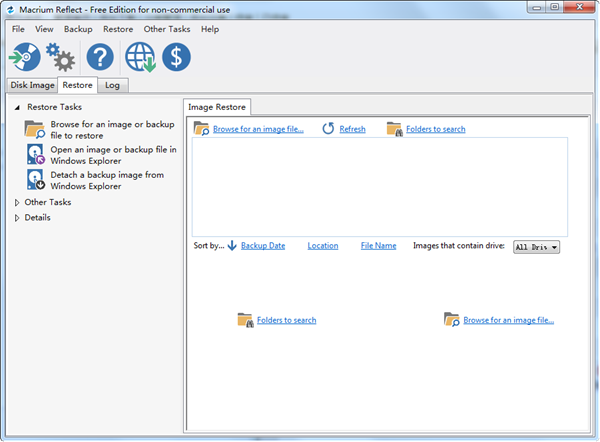Expand the Other Tasks tree section
The height and width of the screenshot is (442, 600).
[17, 202]
